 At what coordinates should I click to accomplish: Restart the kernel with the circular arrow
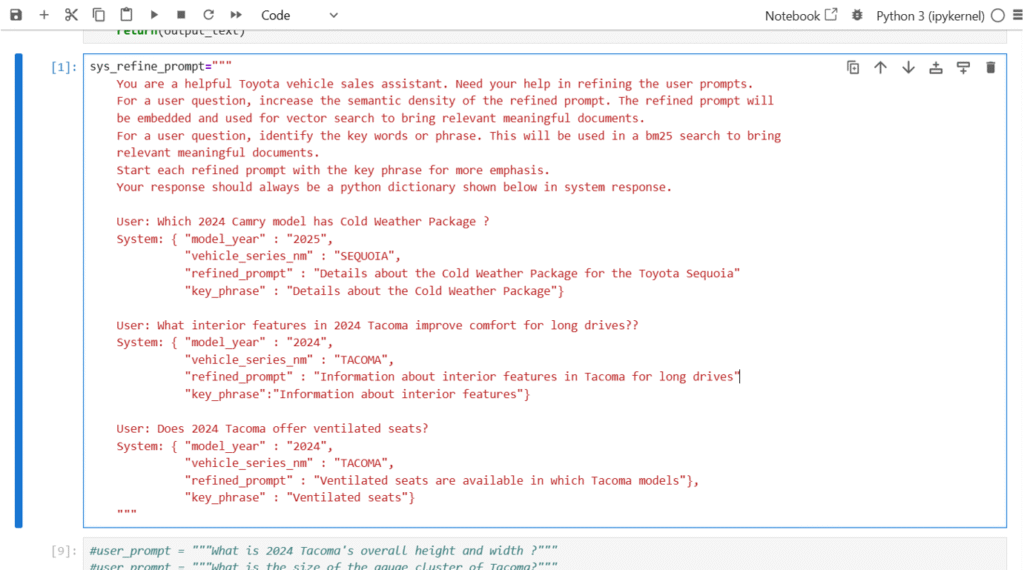point(208,14)
